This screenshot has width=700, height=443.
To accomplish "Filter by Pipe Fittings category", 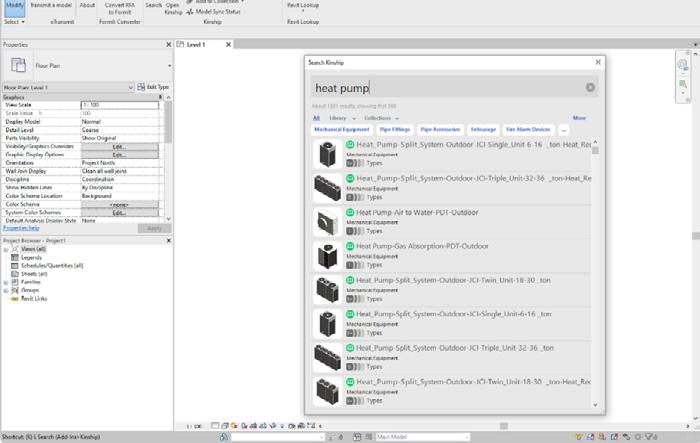I will point(395,130).
